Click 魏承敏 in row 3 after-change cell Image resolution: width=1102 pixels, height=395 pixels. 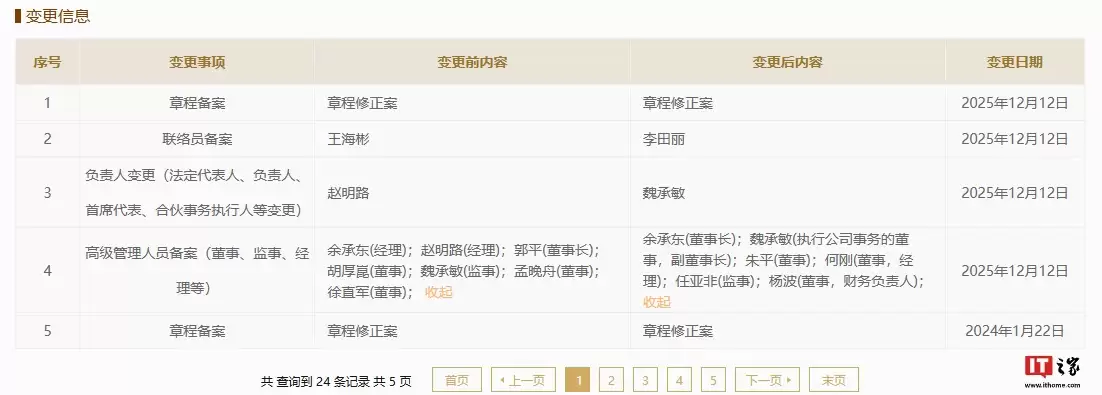click(664, 193)
